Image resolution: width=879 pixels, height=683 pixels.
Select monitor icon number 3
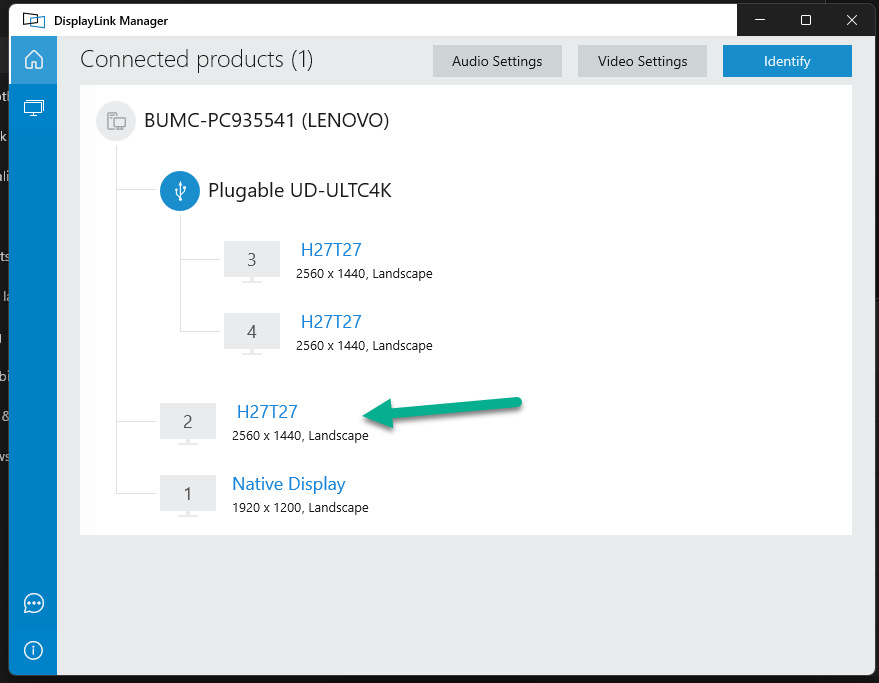point(251,260)
